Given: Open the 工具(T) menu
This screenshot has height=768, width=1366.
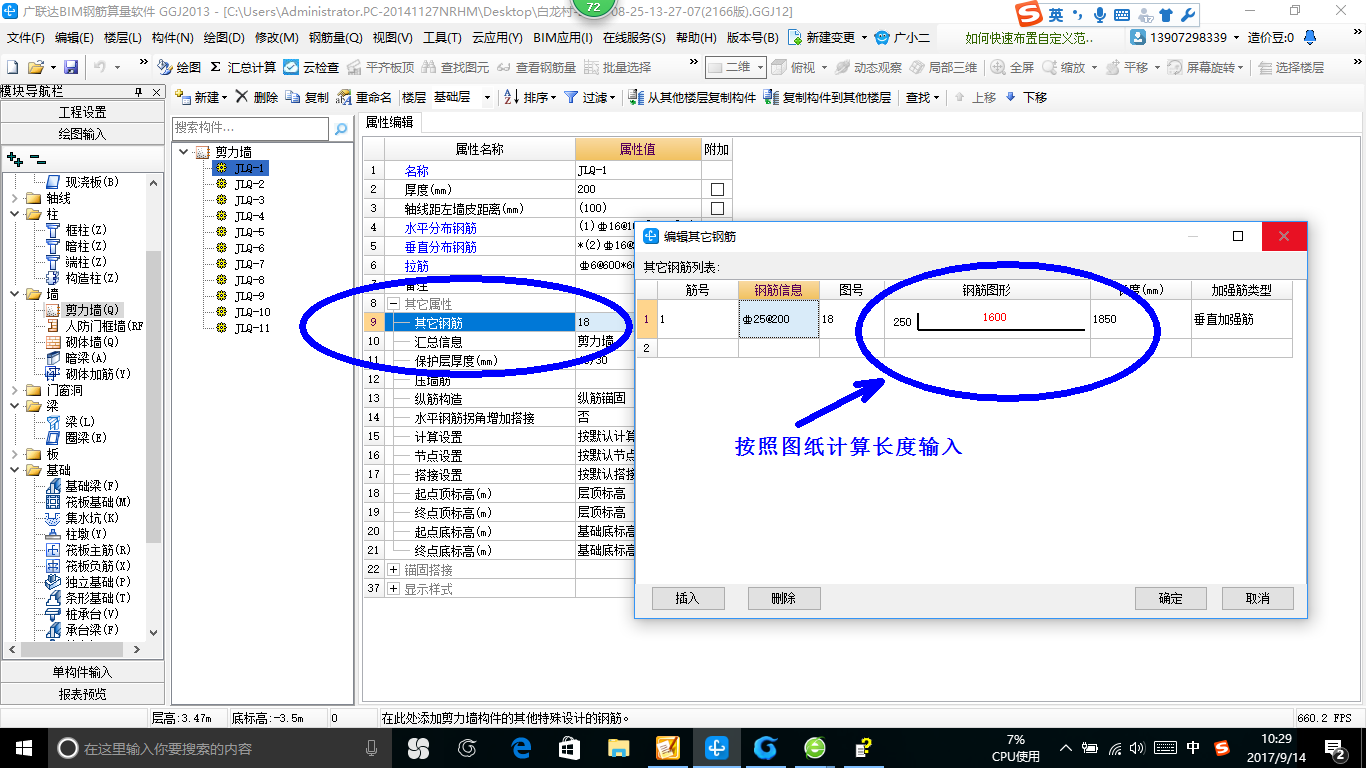Looking at the screenshot, I should click(442, 38).
